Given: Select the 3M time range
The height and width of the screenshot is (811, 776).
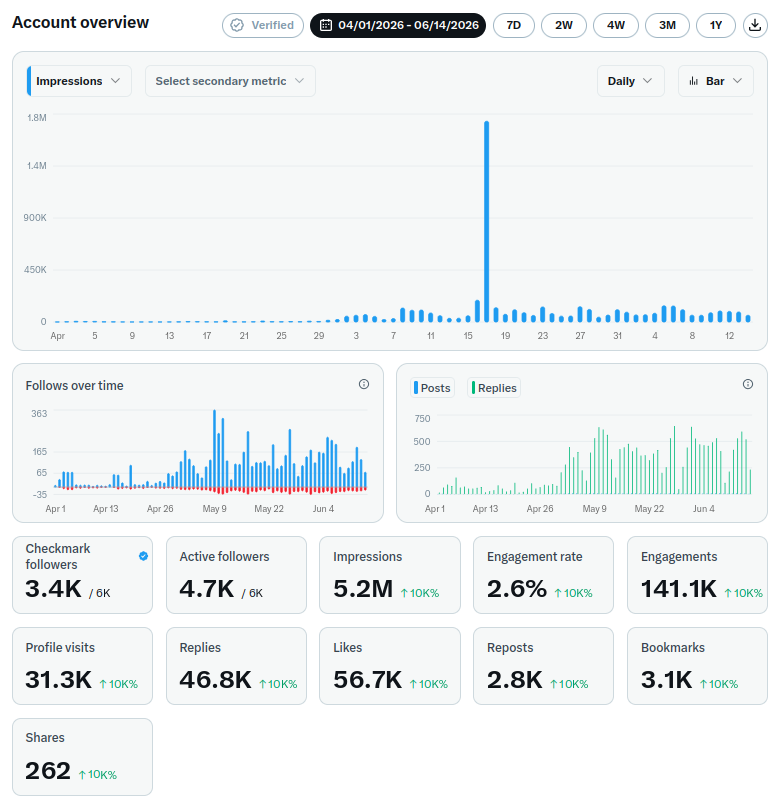Looking at the screenshot, I should click(667, 25).
